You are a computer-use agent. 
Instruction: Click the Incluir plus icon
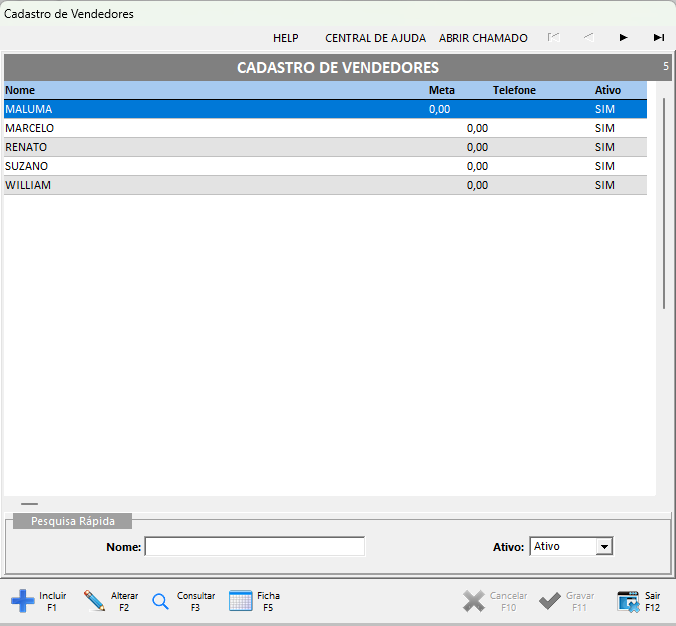pyautogui.click(x=22, y=601)
